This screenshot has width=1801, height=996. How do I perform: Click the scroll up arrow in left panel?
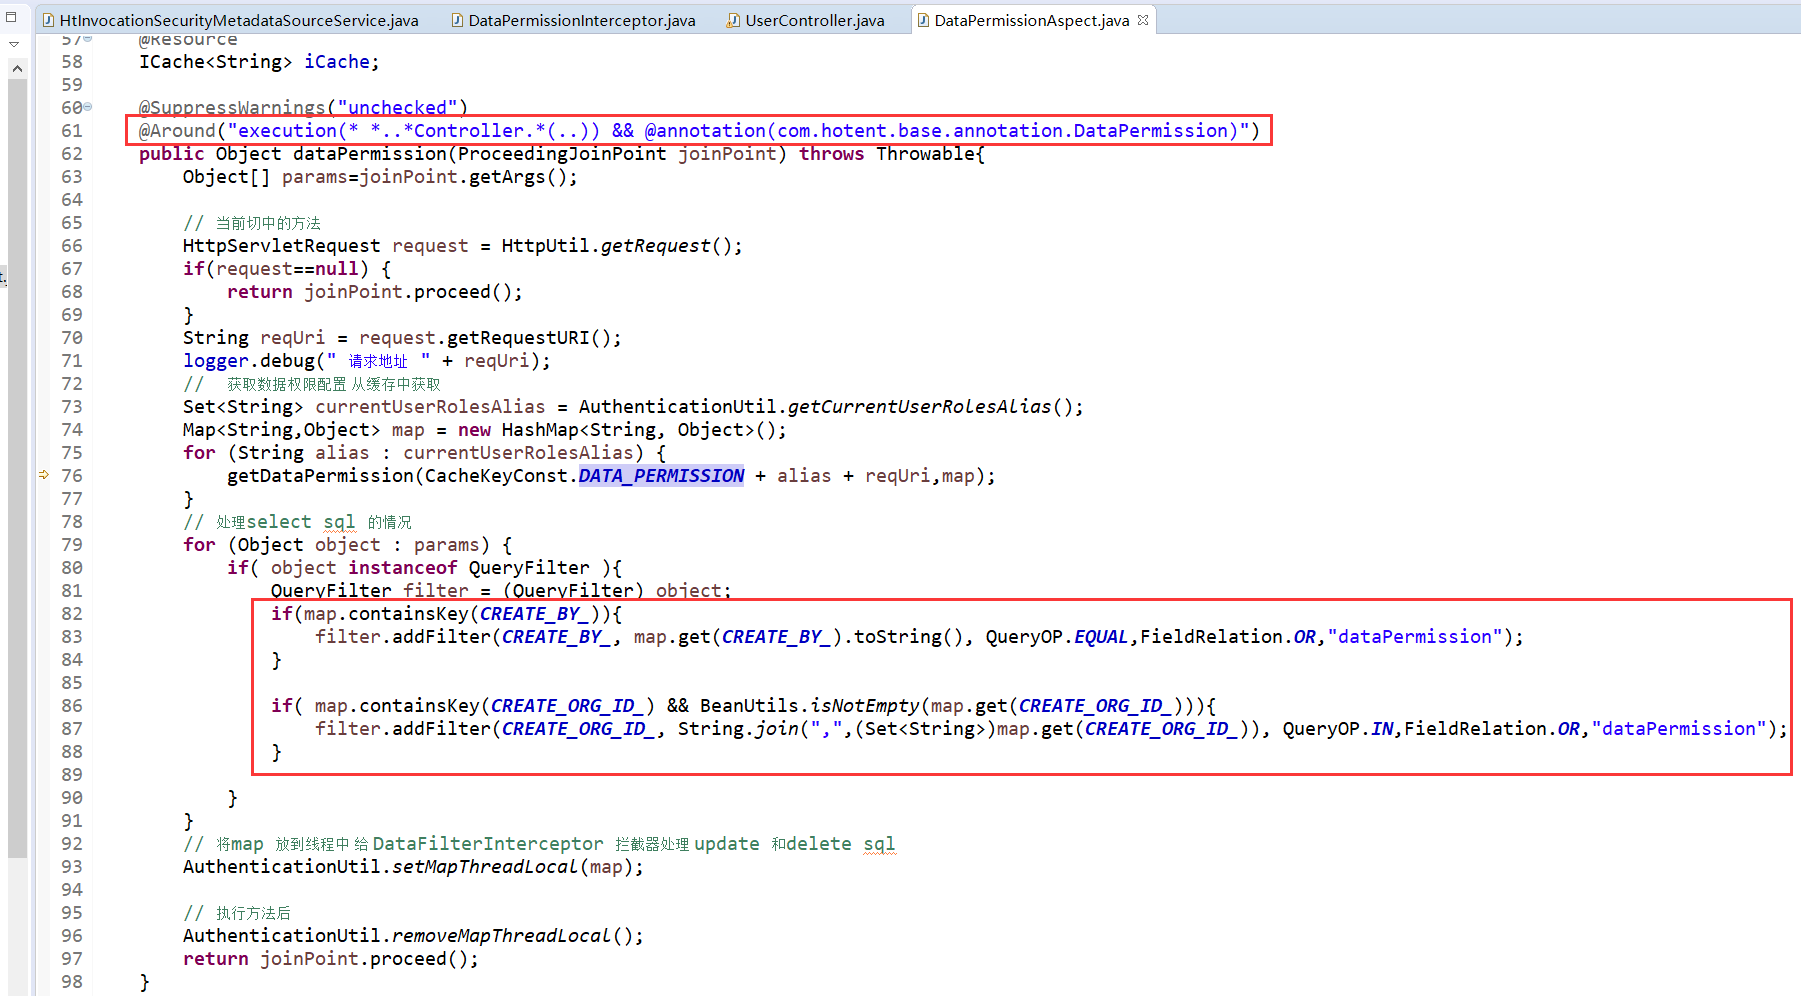point(17,68)
